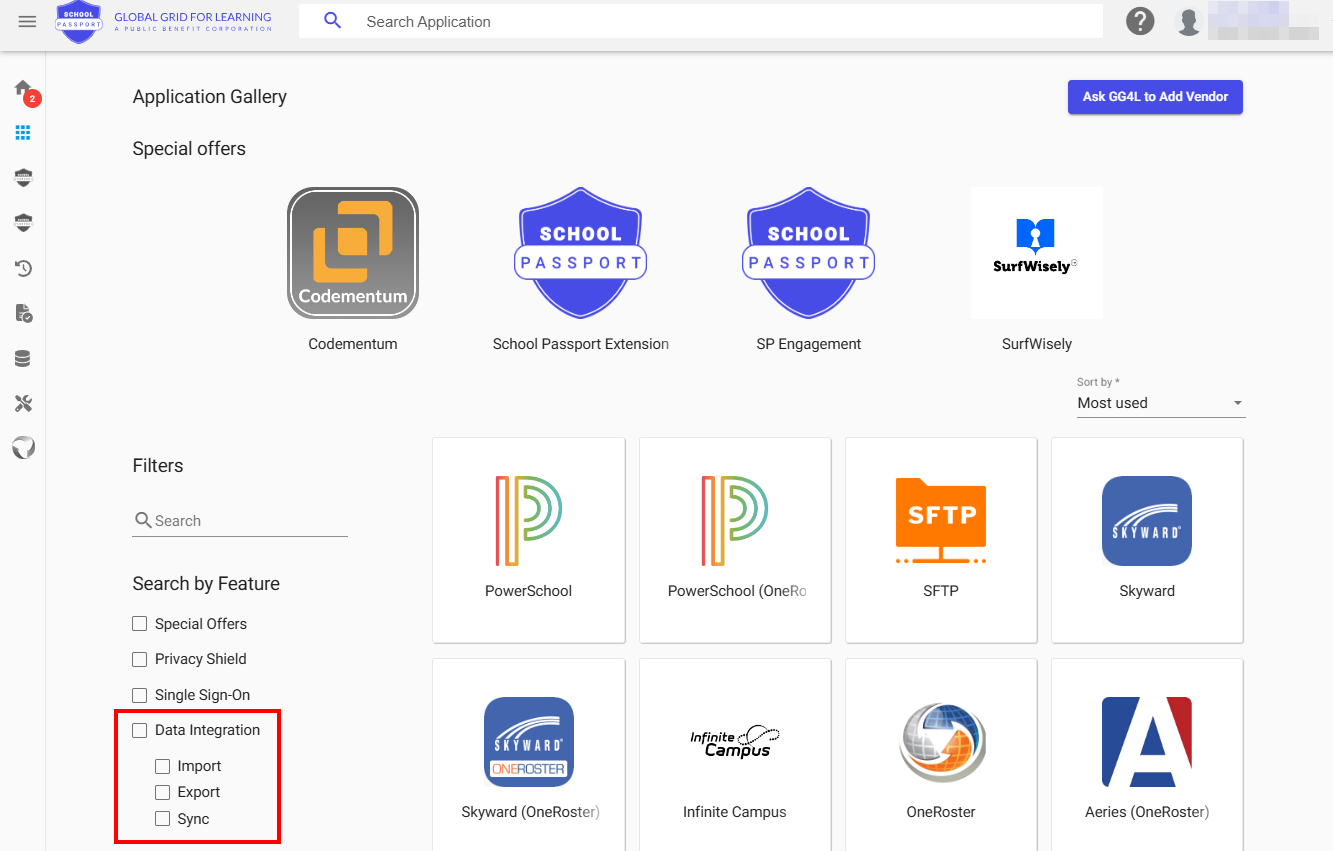Click the user profile avatar icon
This screenshot has width=1333, height=851.
1188,21
